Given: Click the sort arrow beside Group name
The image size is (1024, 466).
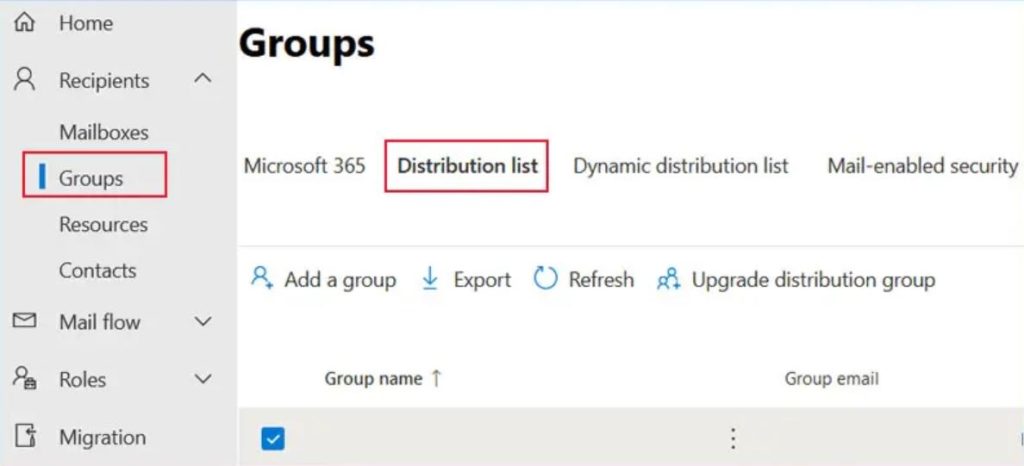Looking at the screenshot, I should point(436,378).
